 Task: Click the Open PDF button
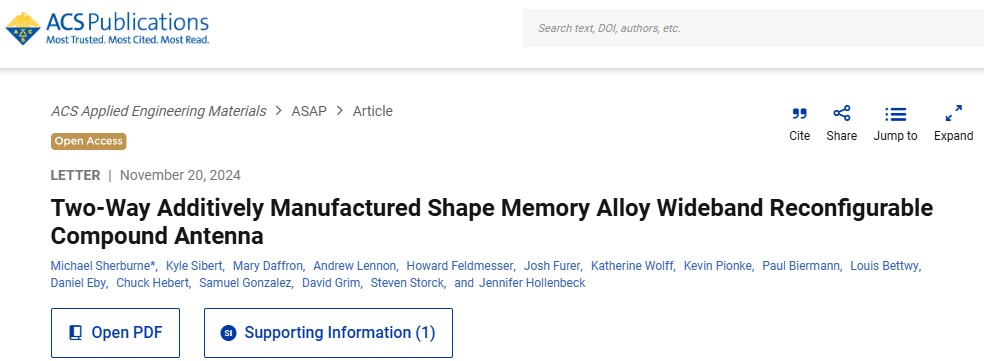point(115,333)
